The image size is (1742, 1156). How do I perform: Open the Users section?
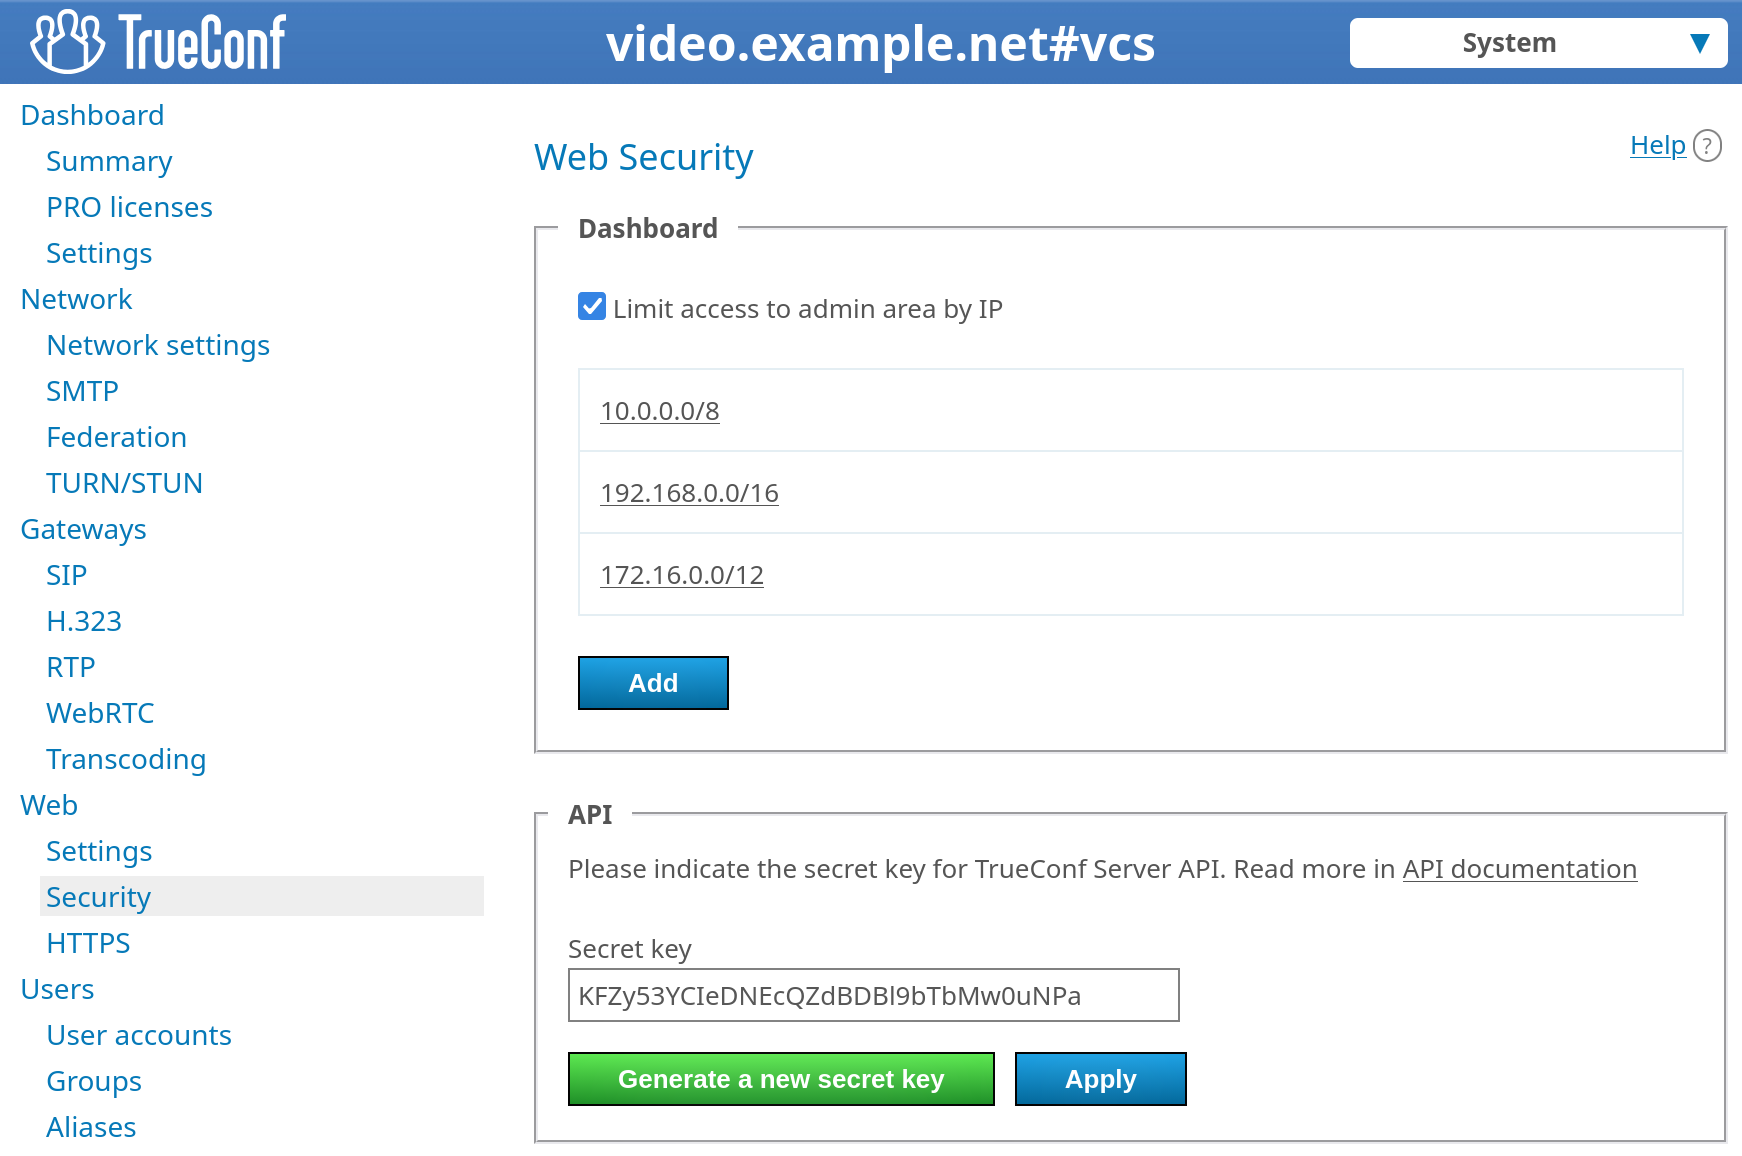[57, 989]
